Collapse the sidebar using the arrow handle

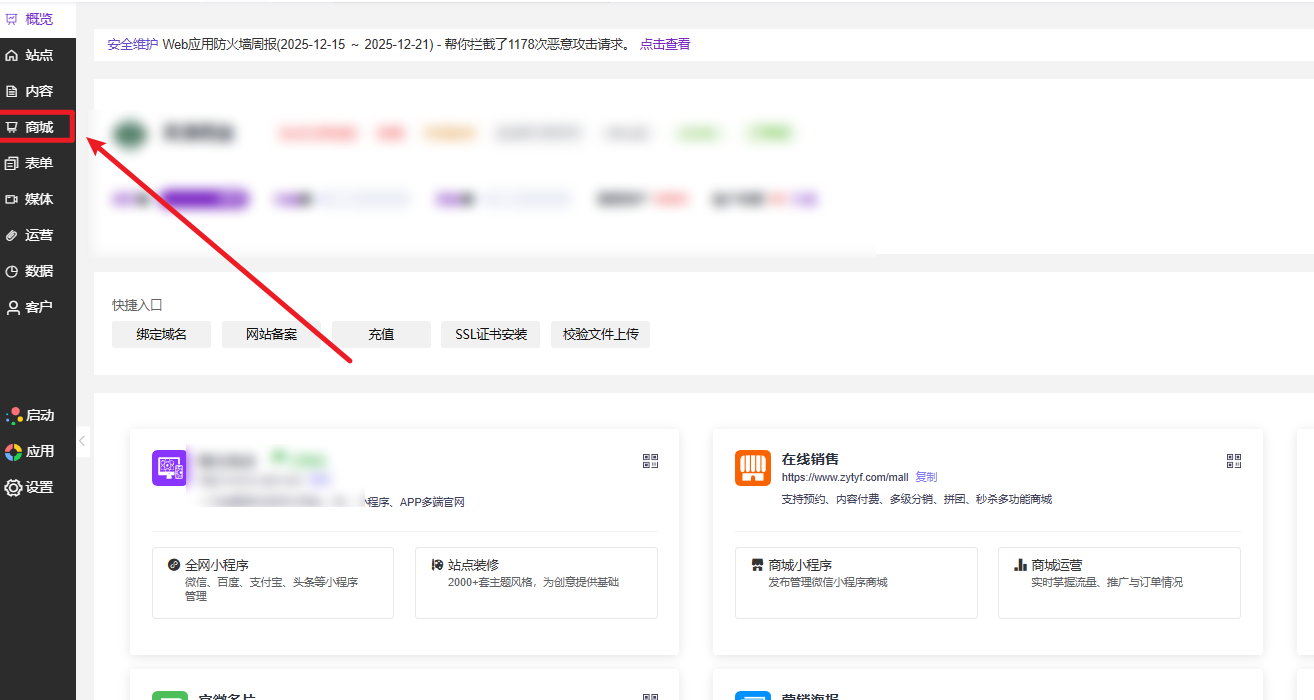coord(83,441)
